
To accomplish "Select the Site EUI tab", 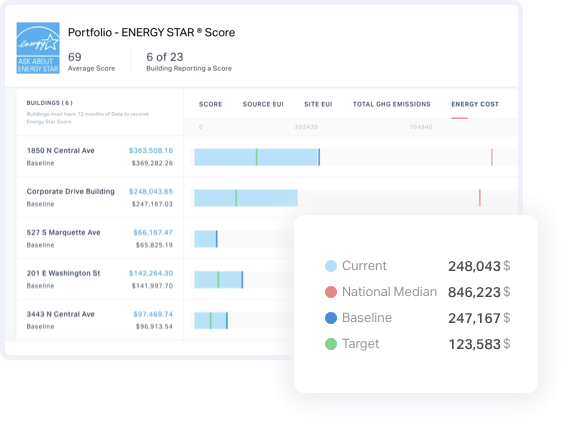I will click(x=318, y=105).
